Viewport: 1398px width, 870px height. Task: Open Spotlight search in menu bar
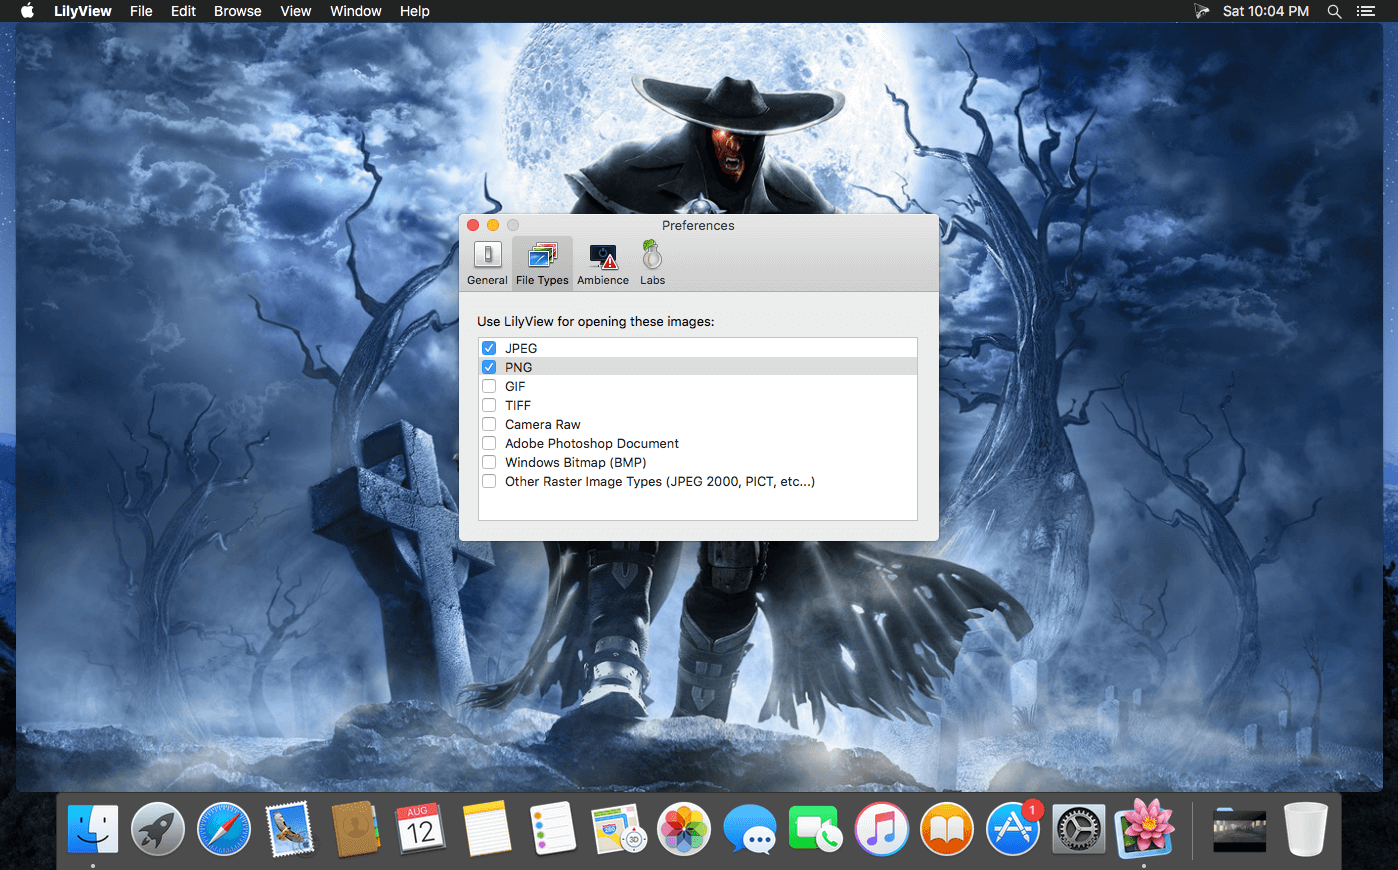1334,11
